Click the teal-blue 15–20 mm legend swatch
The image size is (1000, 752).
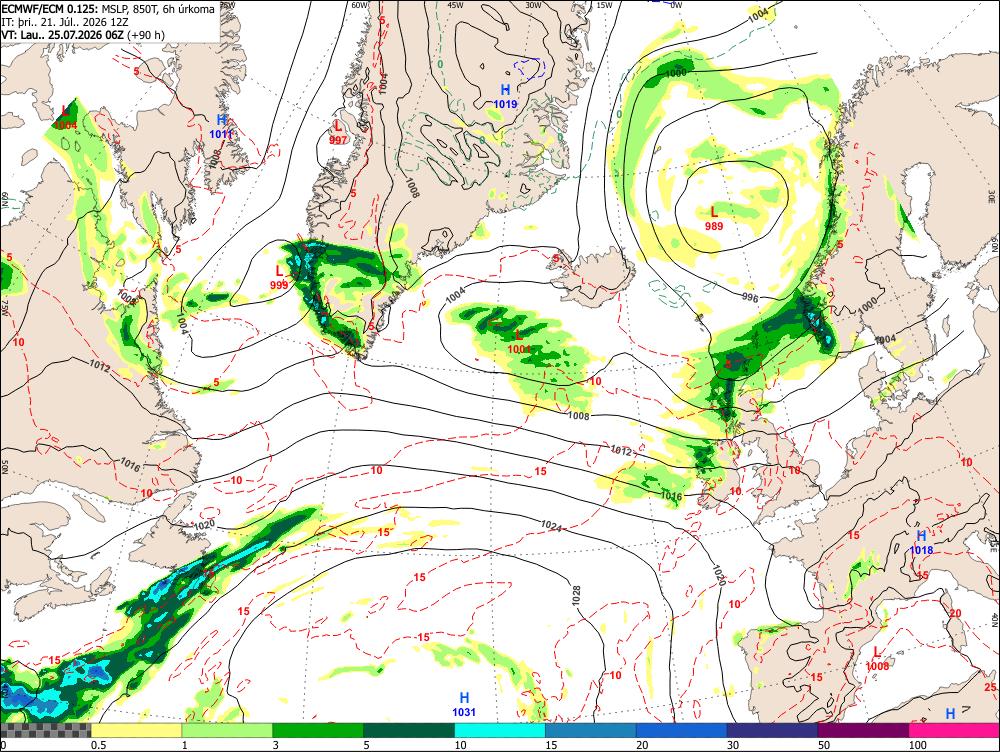coord(591,730)
